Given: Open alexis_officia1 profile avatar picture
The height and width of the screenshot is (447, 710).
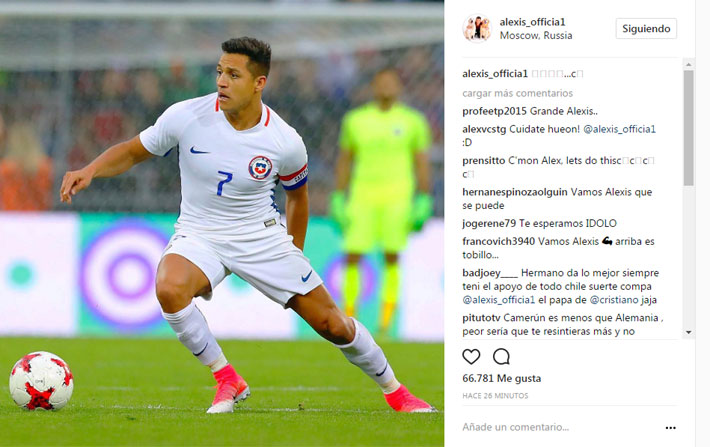Looking at the screenshot, I should [x=477, y=28].
